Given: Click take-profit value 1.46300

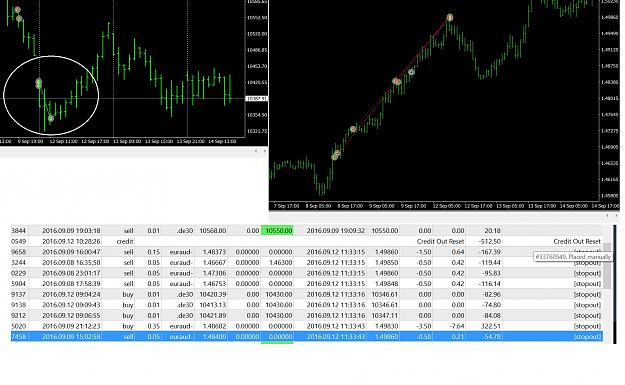Looking at the screenshot, I should pyautogui.click(x=281, y=263).
